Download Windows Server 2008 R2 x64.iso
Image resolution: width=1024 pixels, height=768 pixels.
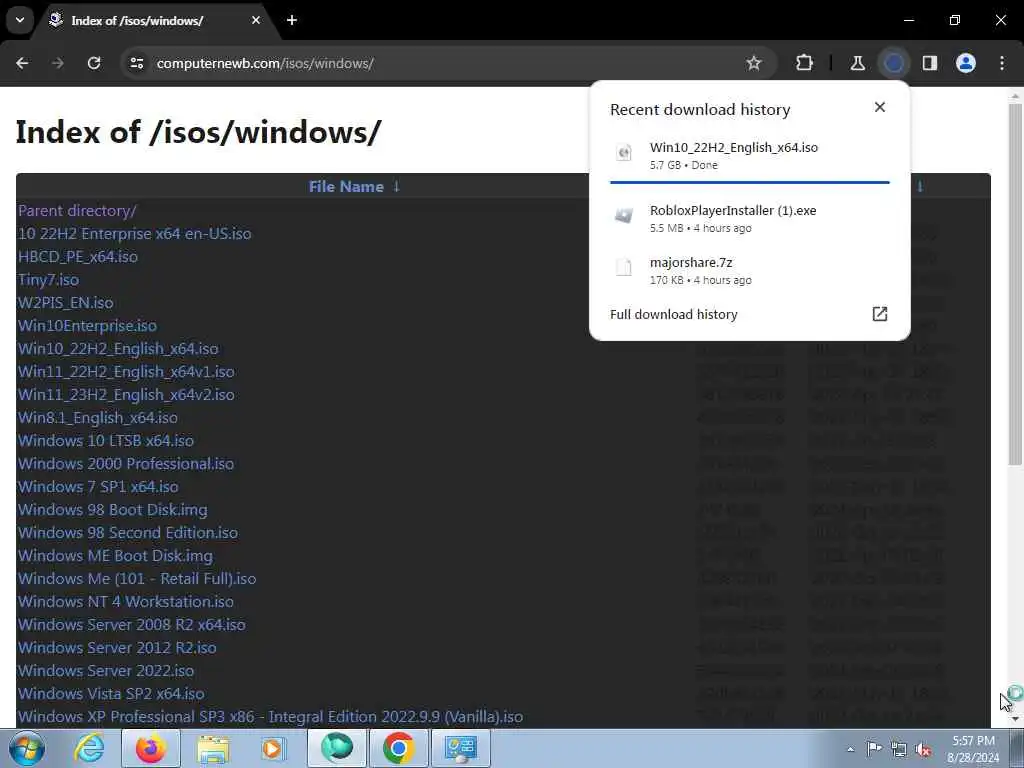132,624
